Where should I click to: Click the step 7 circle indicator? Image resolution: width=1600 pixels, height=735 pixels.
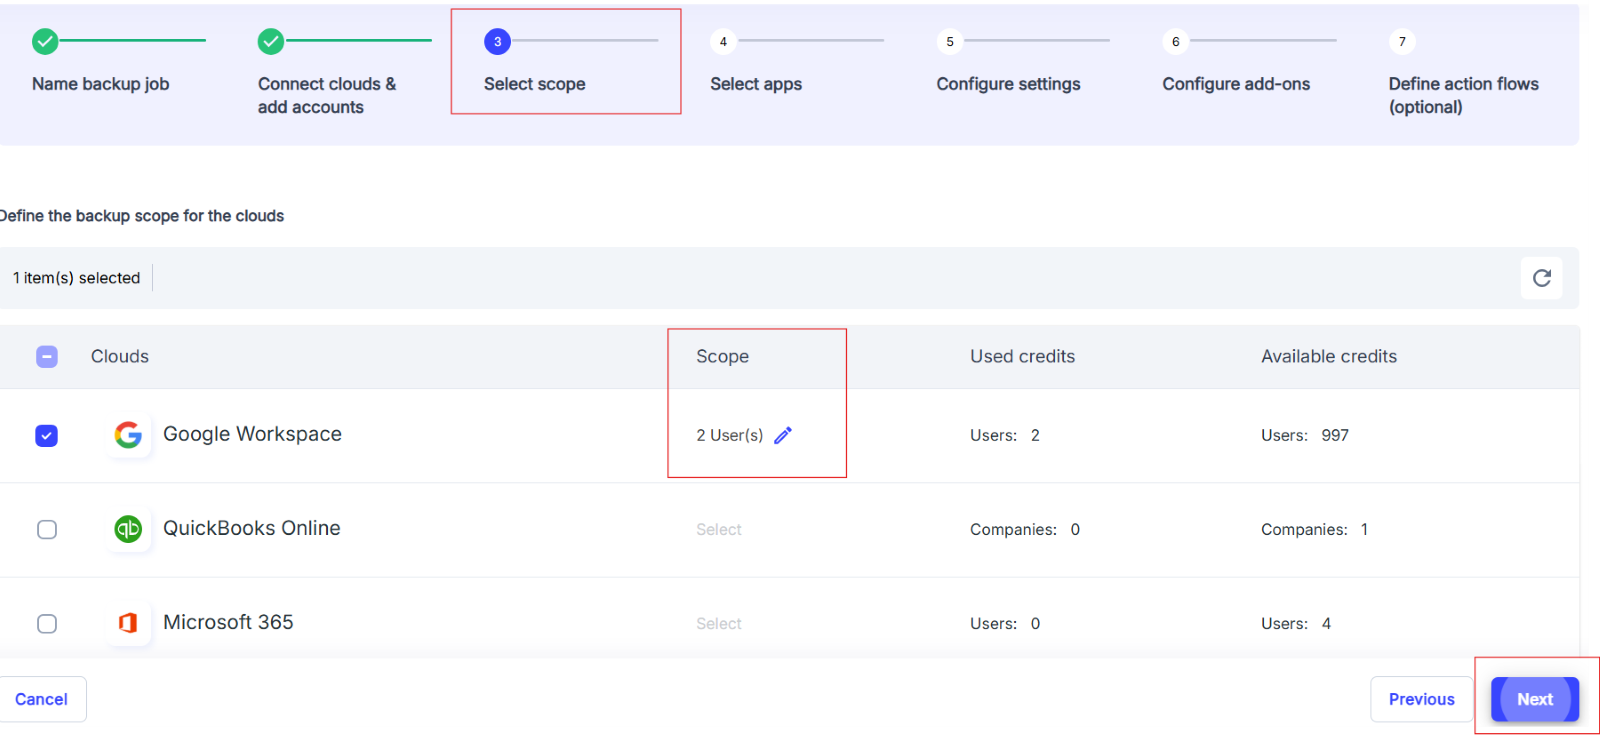1402,41
